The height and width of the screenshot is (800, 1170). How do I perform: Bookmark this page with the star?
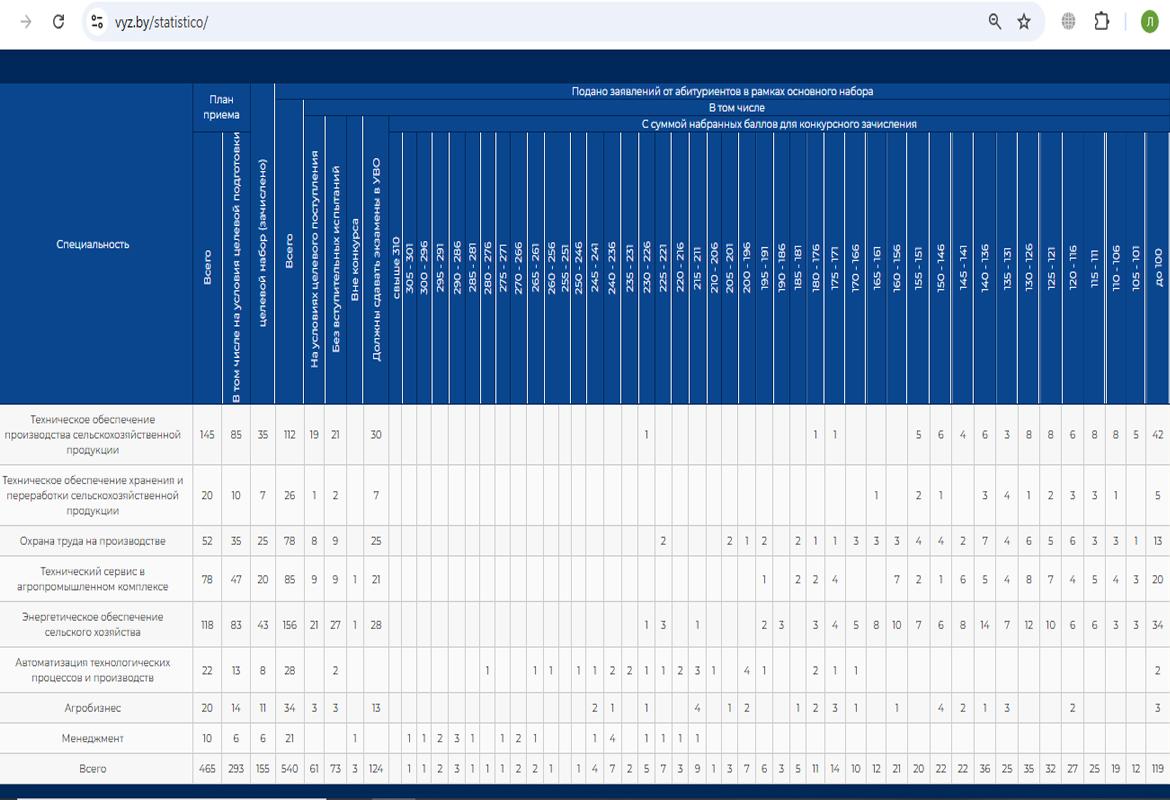click(x=1024, y=22)
